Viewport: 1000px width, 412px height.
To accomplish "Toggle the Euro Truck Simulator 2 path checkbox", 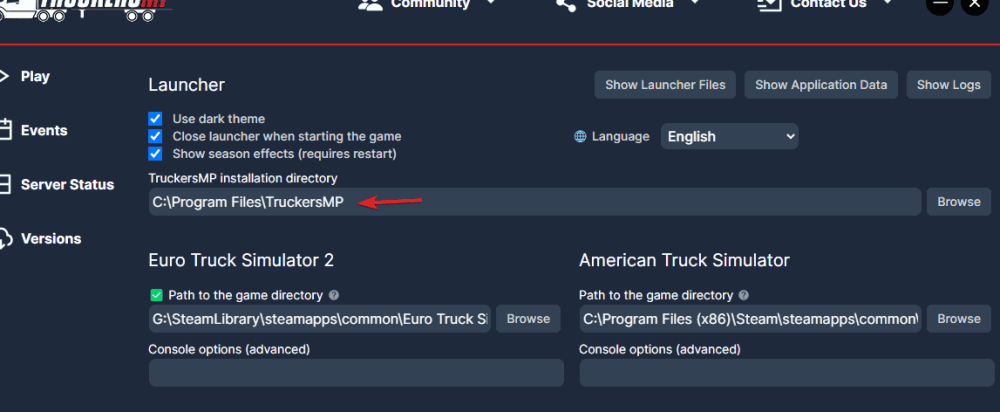I will tap(156, 295).
